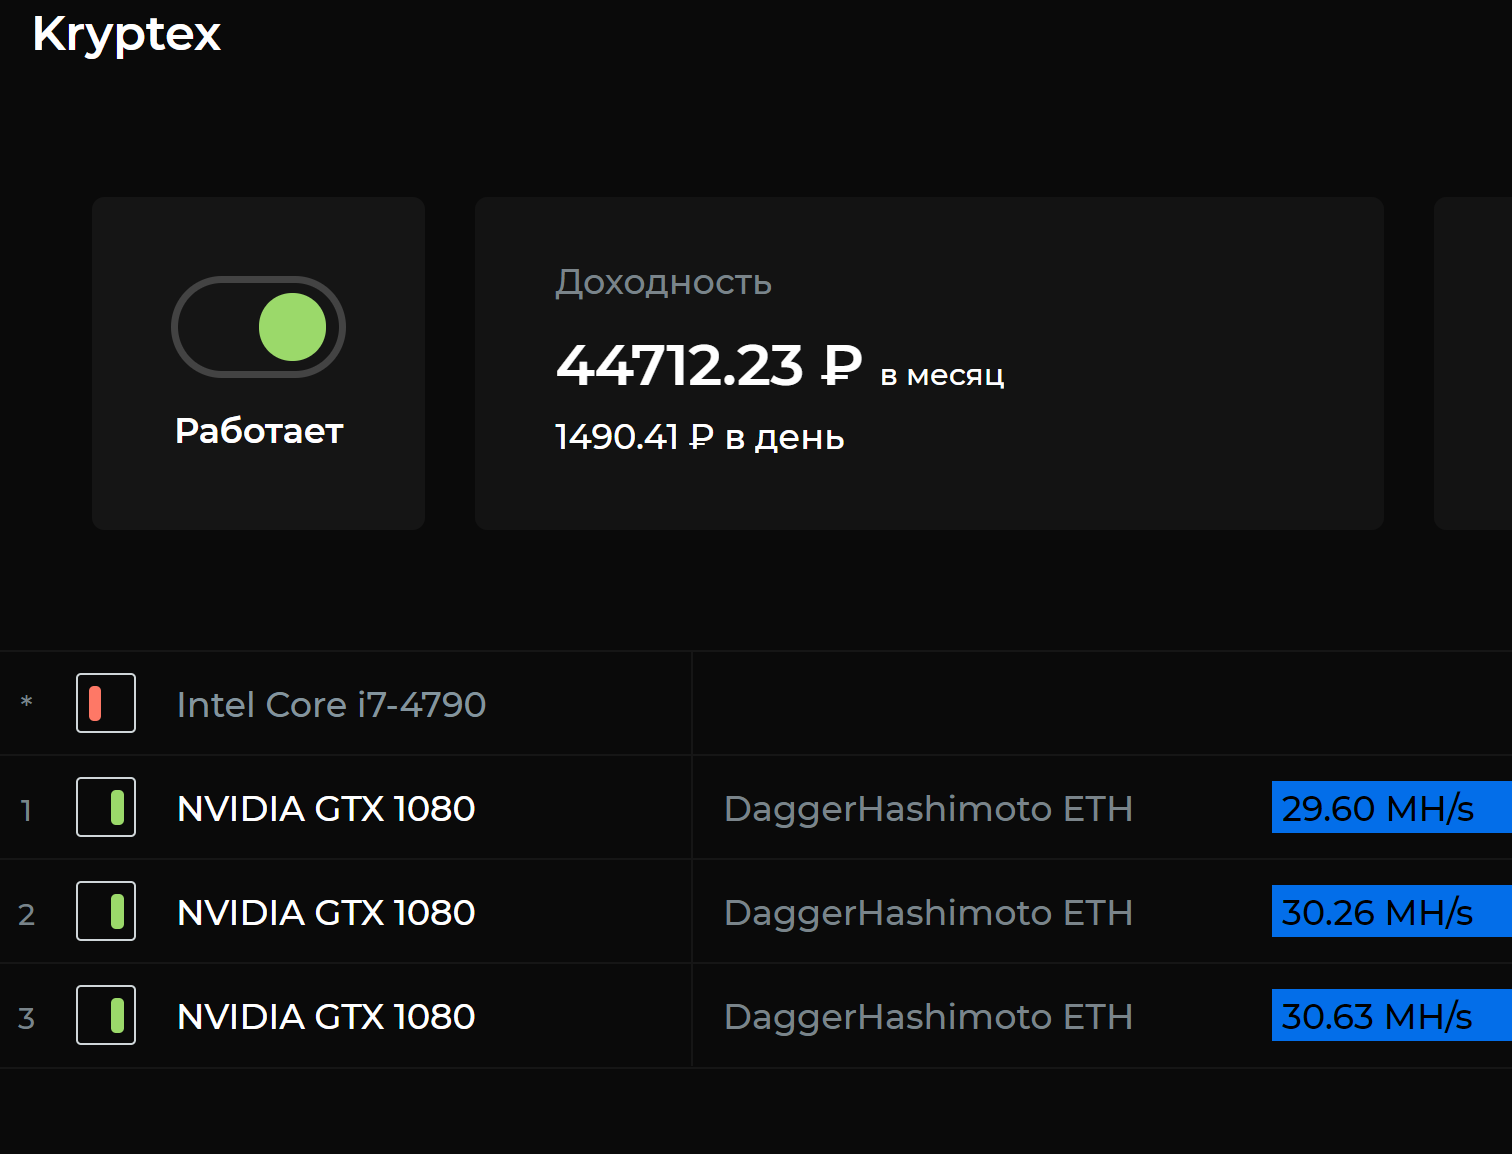The image size is (1512, 1154).
Task: Disable the first NVIDIA GTX 1080 toggle
Action: (x=106, y=807)
